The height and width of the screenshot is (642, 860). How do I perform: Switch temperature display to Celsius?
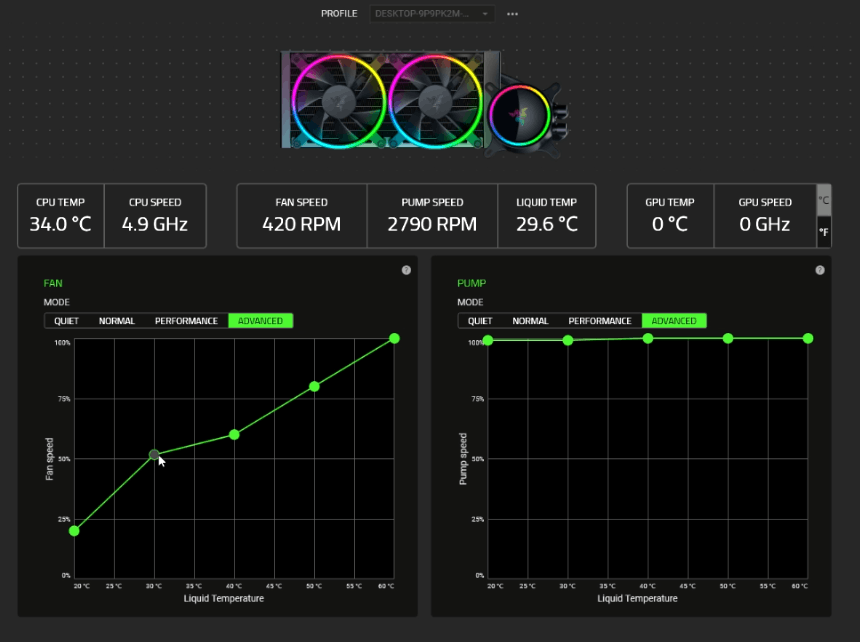(823, 200)
